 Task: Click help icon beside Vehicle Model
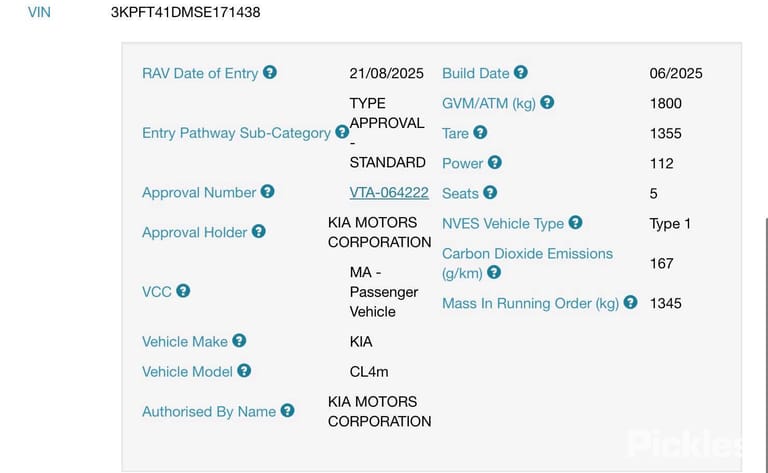(244, 371)
